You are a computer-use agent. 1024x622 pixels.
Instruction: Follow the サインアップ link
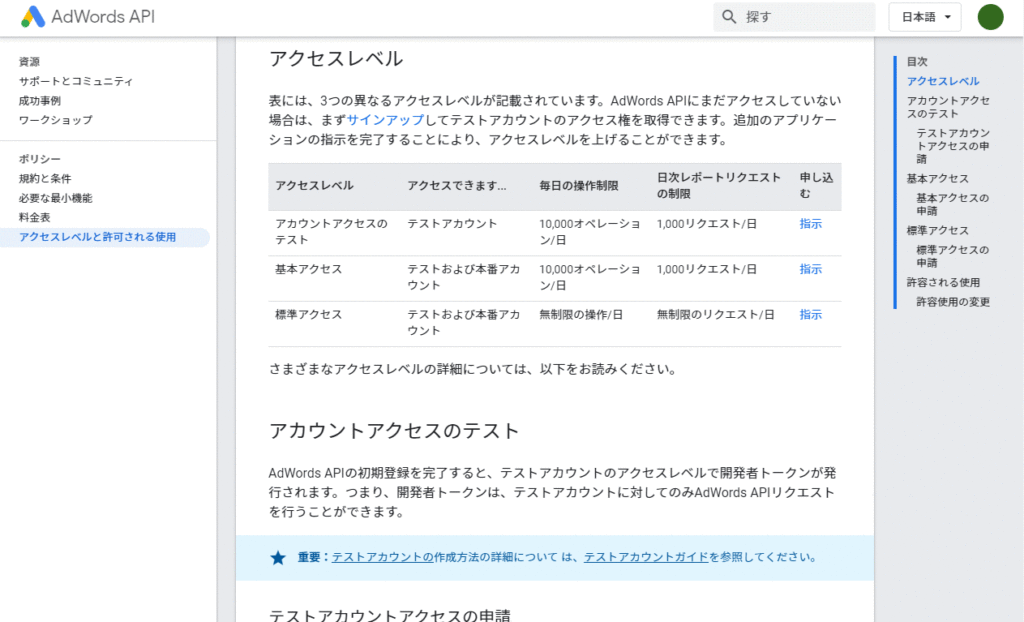click(385, 120)
